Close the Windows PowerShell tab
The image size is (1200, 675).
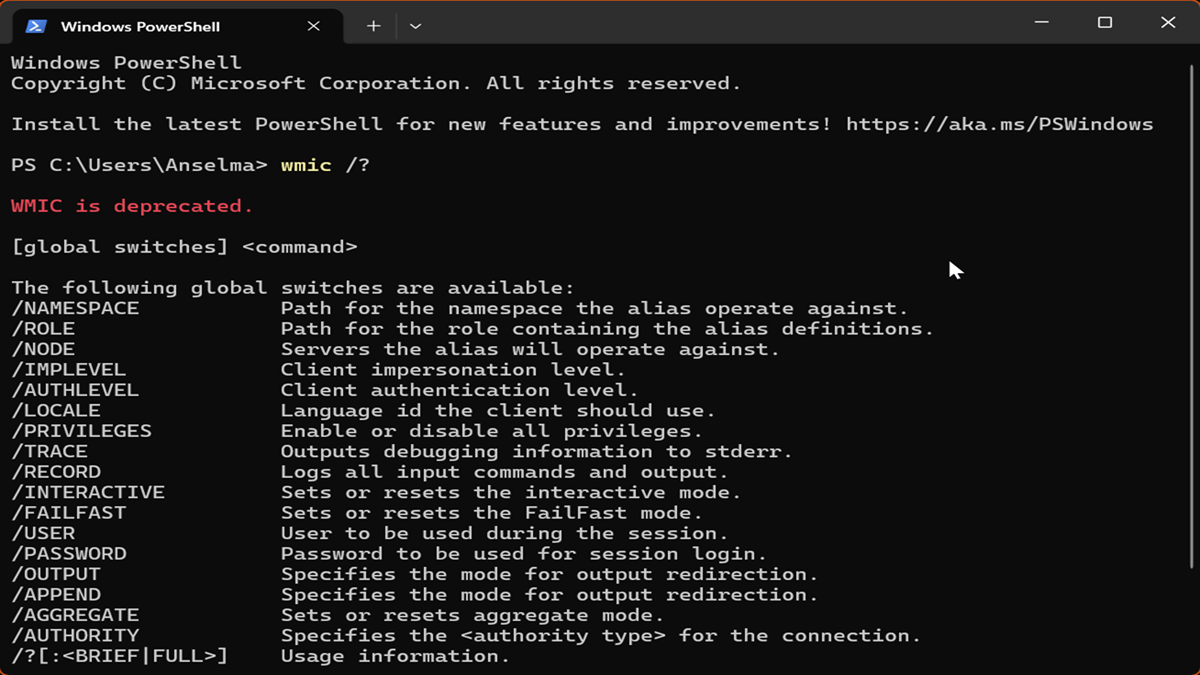point(314,26)
